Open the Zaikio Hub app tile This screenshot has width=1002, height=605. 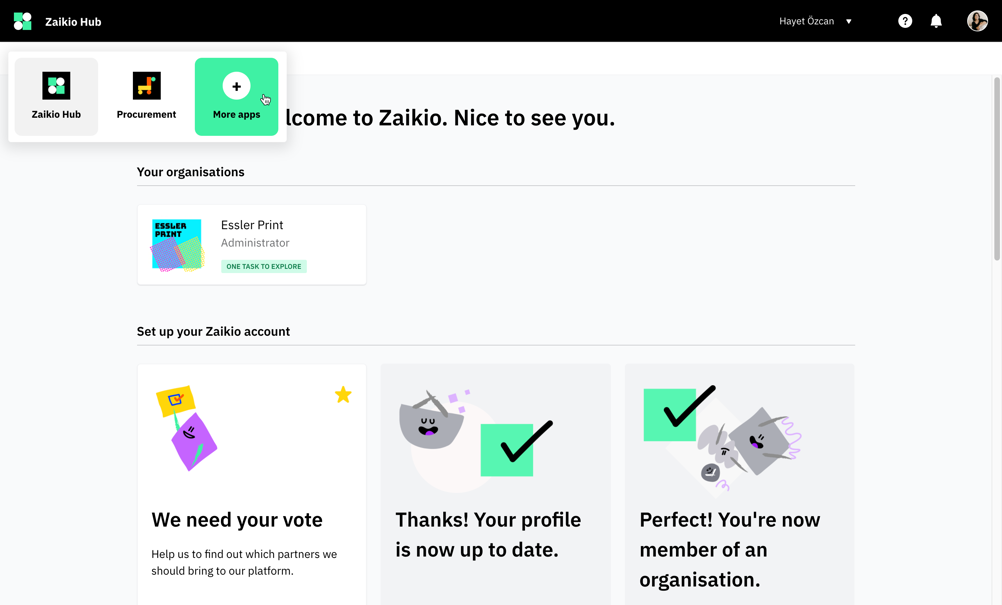click(56, 96)
